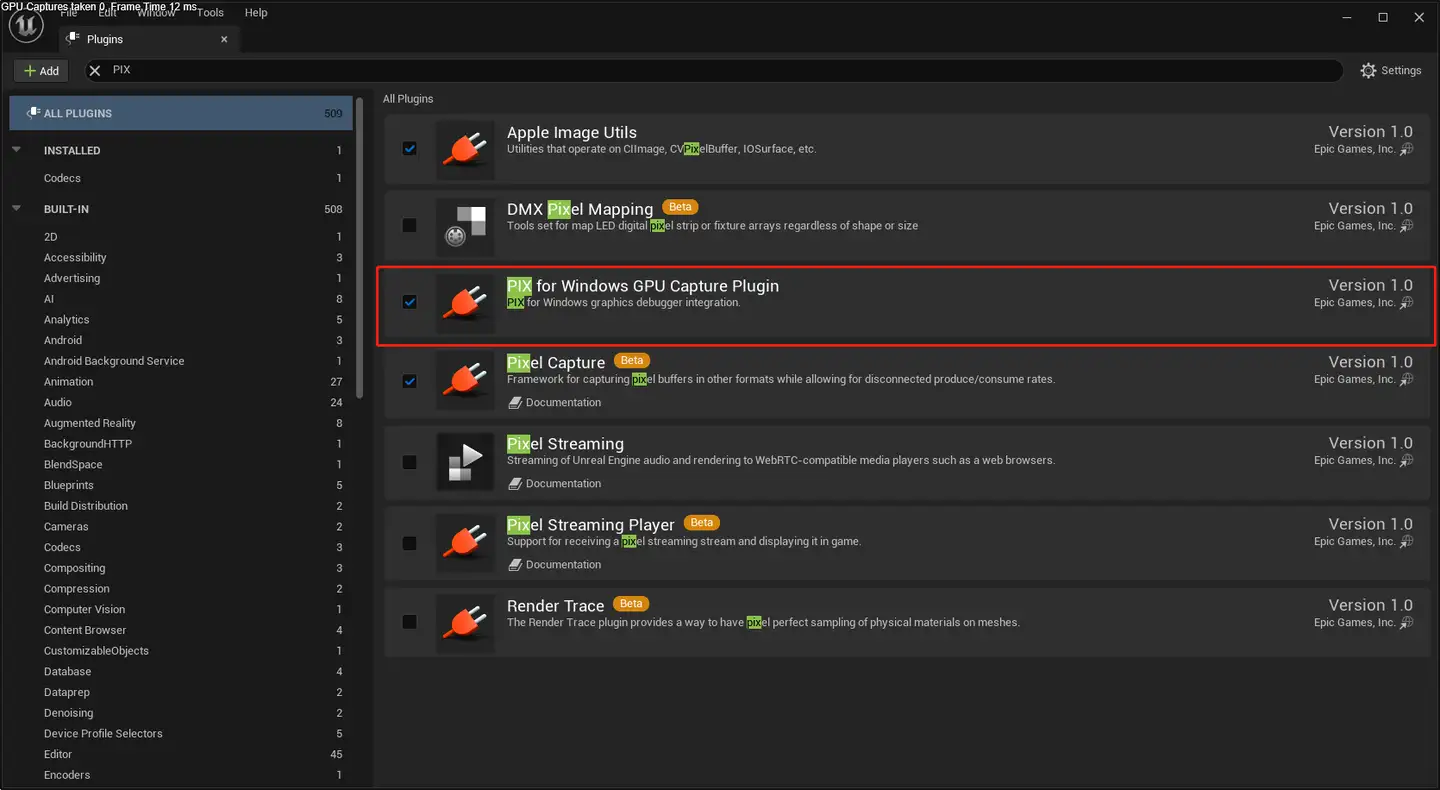Click the Pixel Streaming plugin icon
Viewport: 1440px width, 790px height.
click(x=465, y=462)
